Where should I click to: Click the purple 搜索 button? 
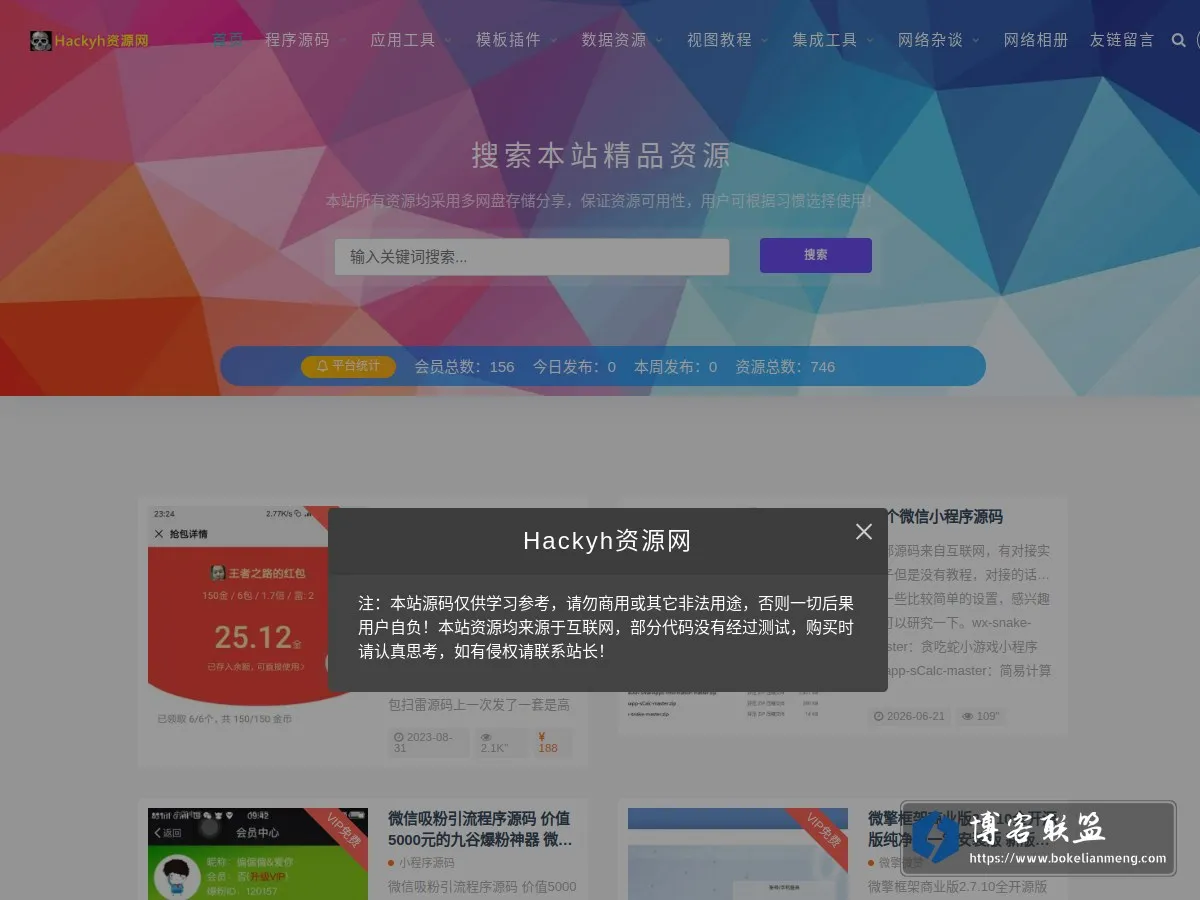(816, 255)
